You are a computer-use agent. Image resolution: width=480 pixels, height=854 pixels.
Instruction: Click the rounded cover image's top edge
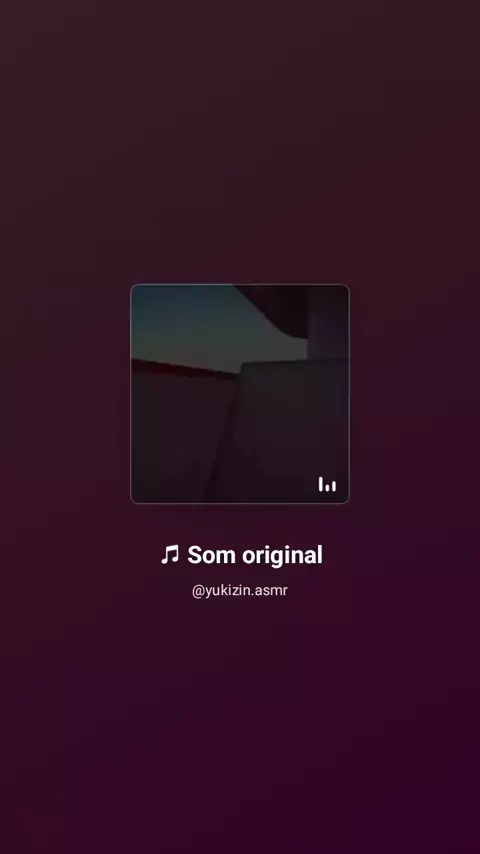(240, 285)
